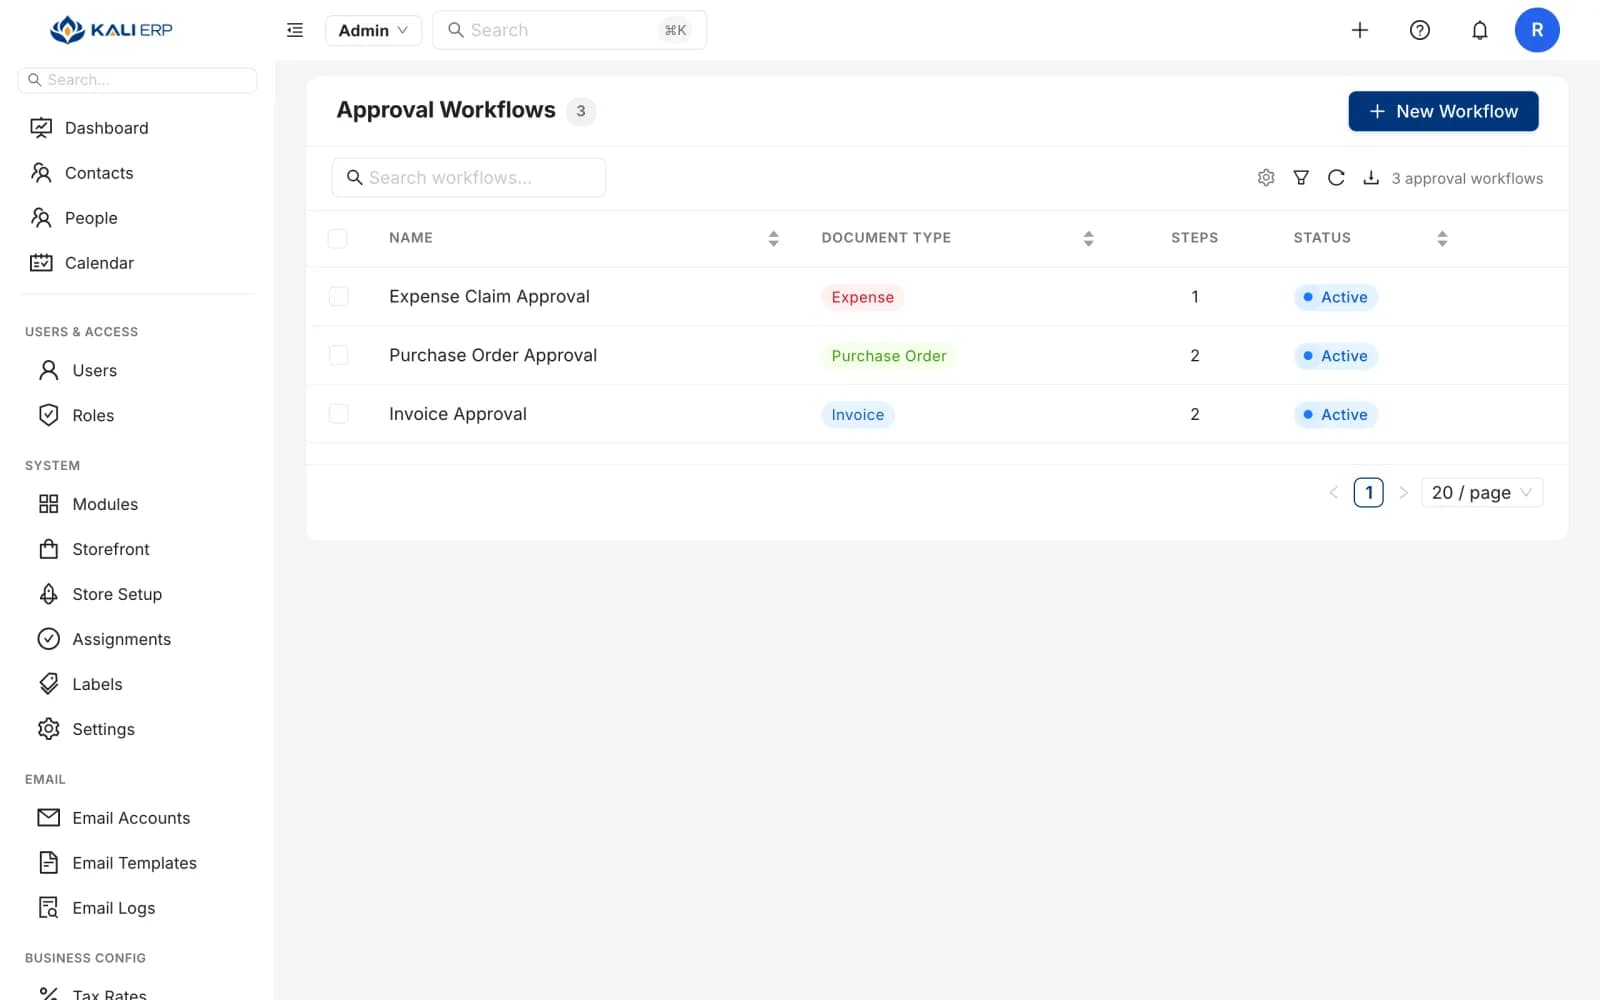Open Dashboard from the sidebar
The height and width of the screenshot is (1000, 1600).
coord(139,128)
